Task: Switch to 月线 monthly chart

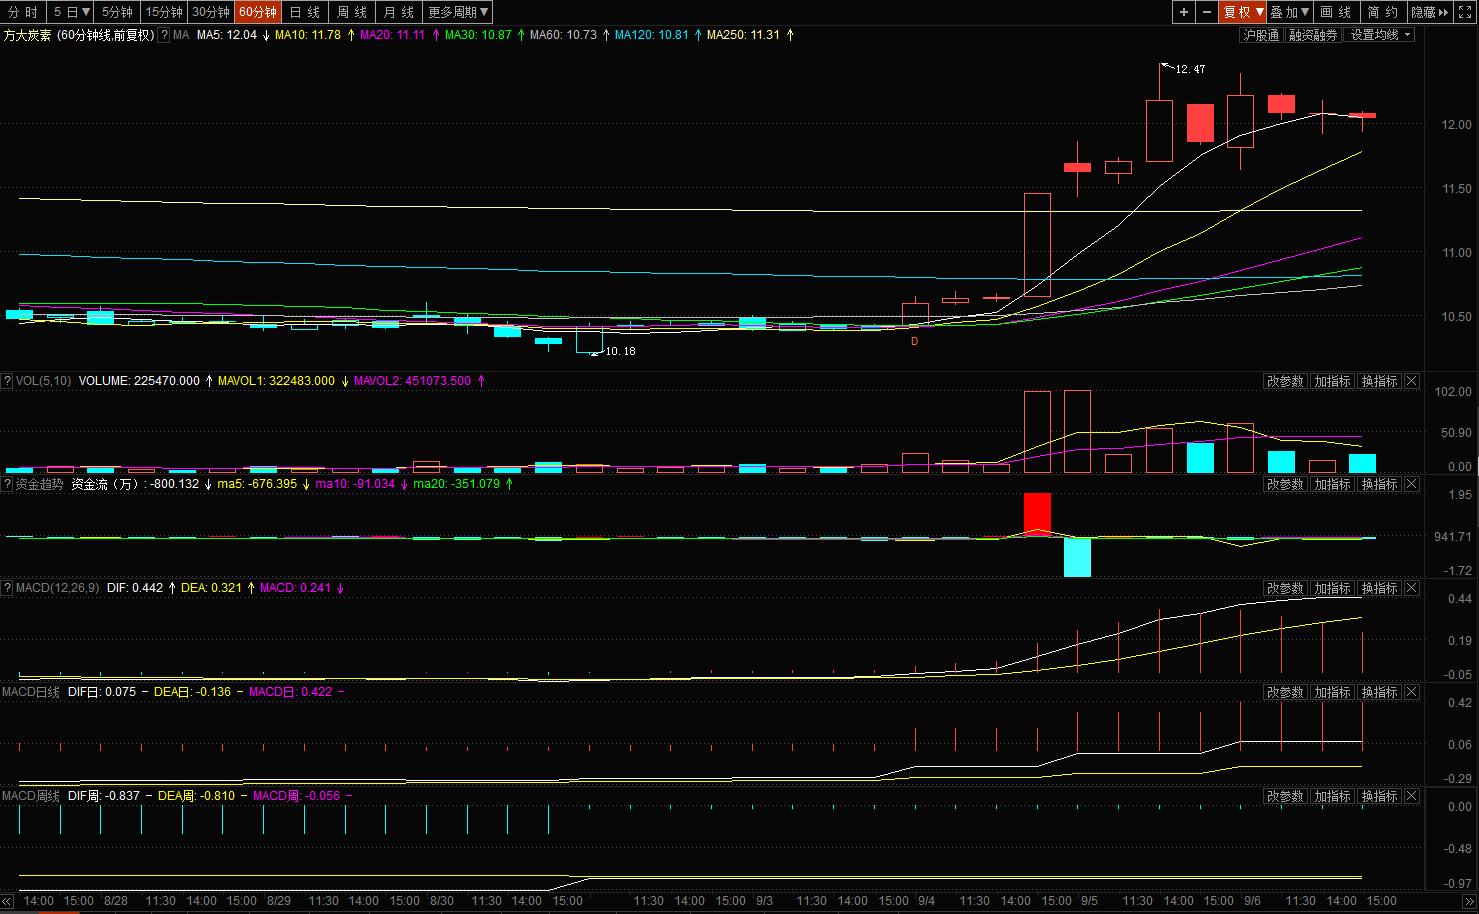Action: (399, 12)
